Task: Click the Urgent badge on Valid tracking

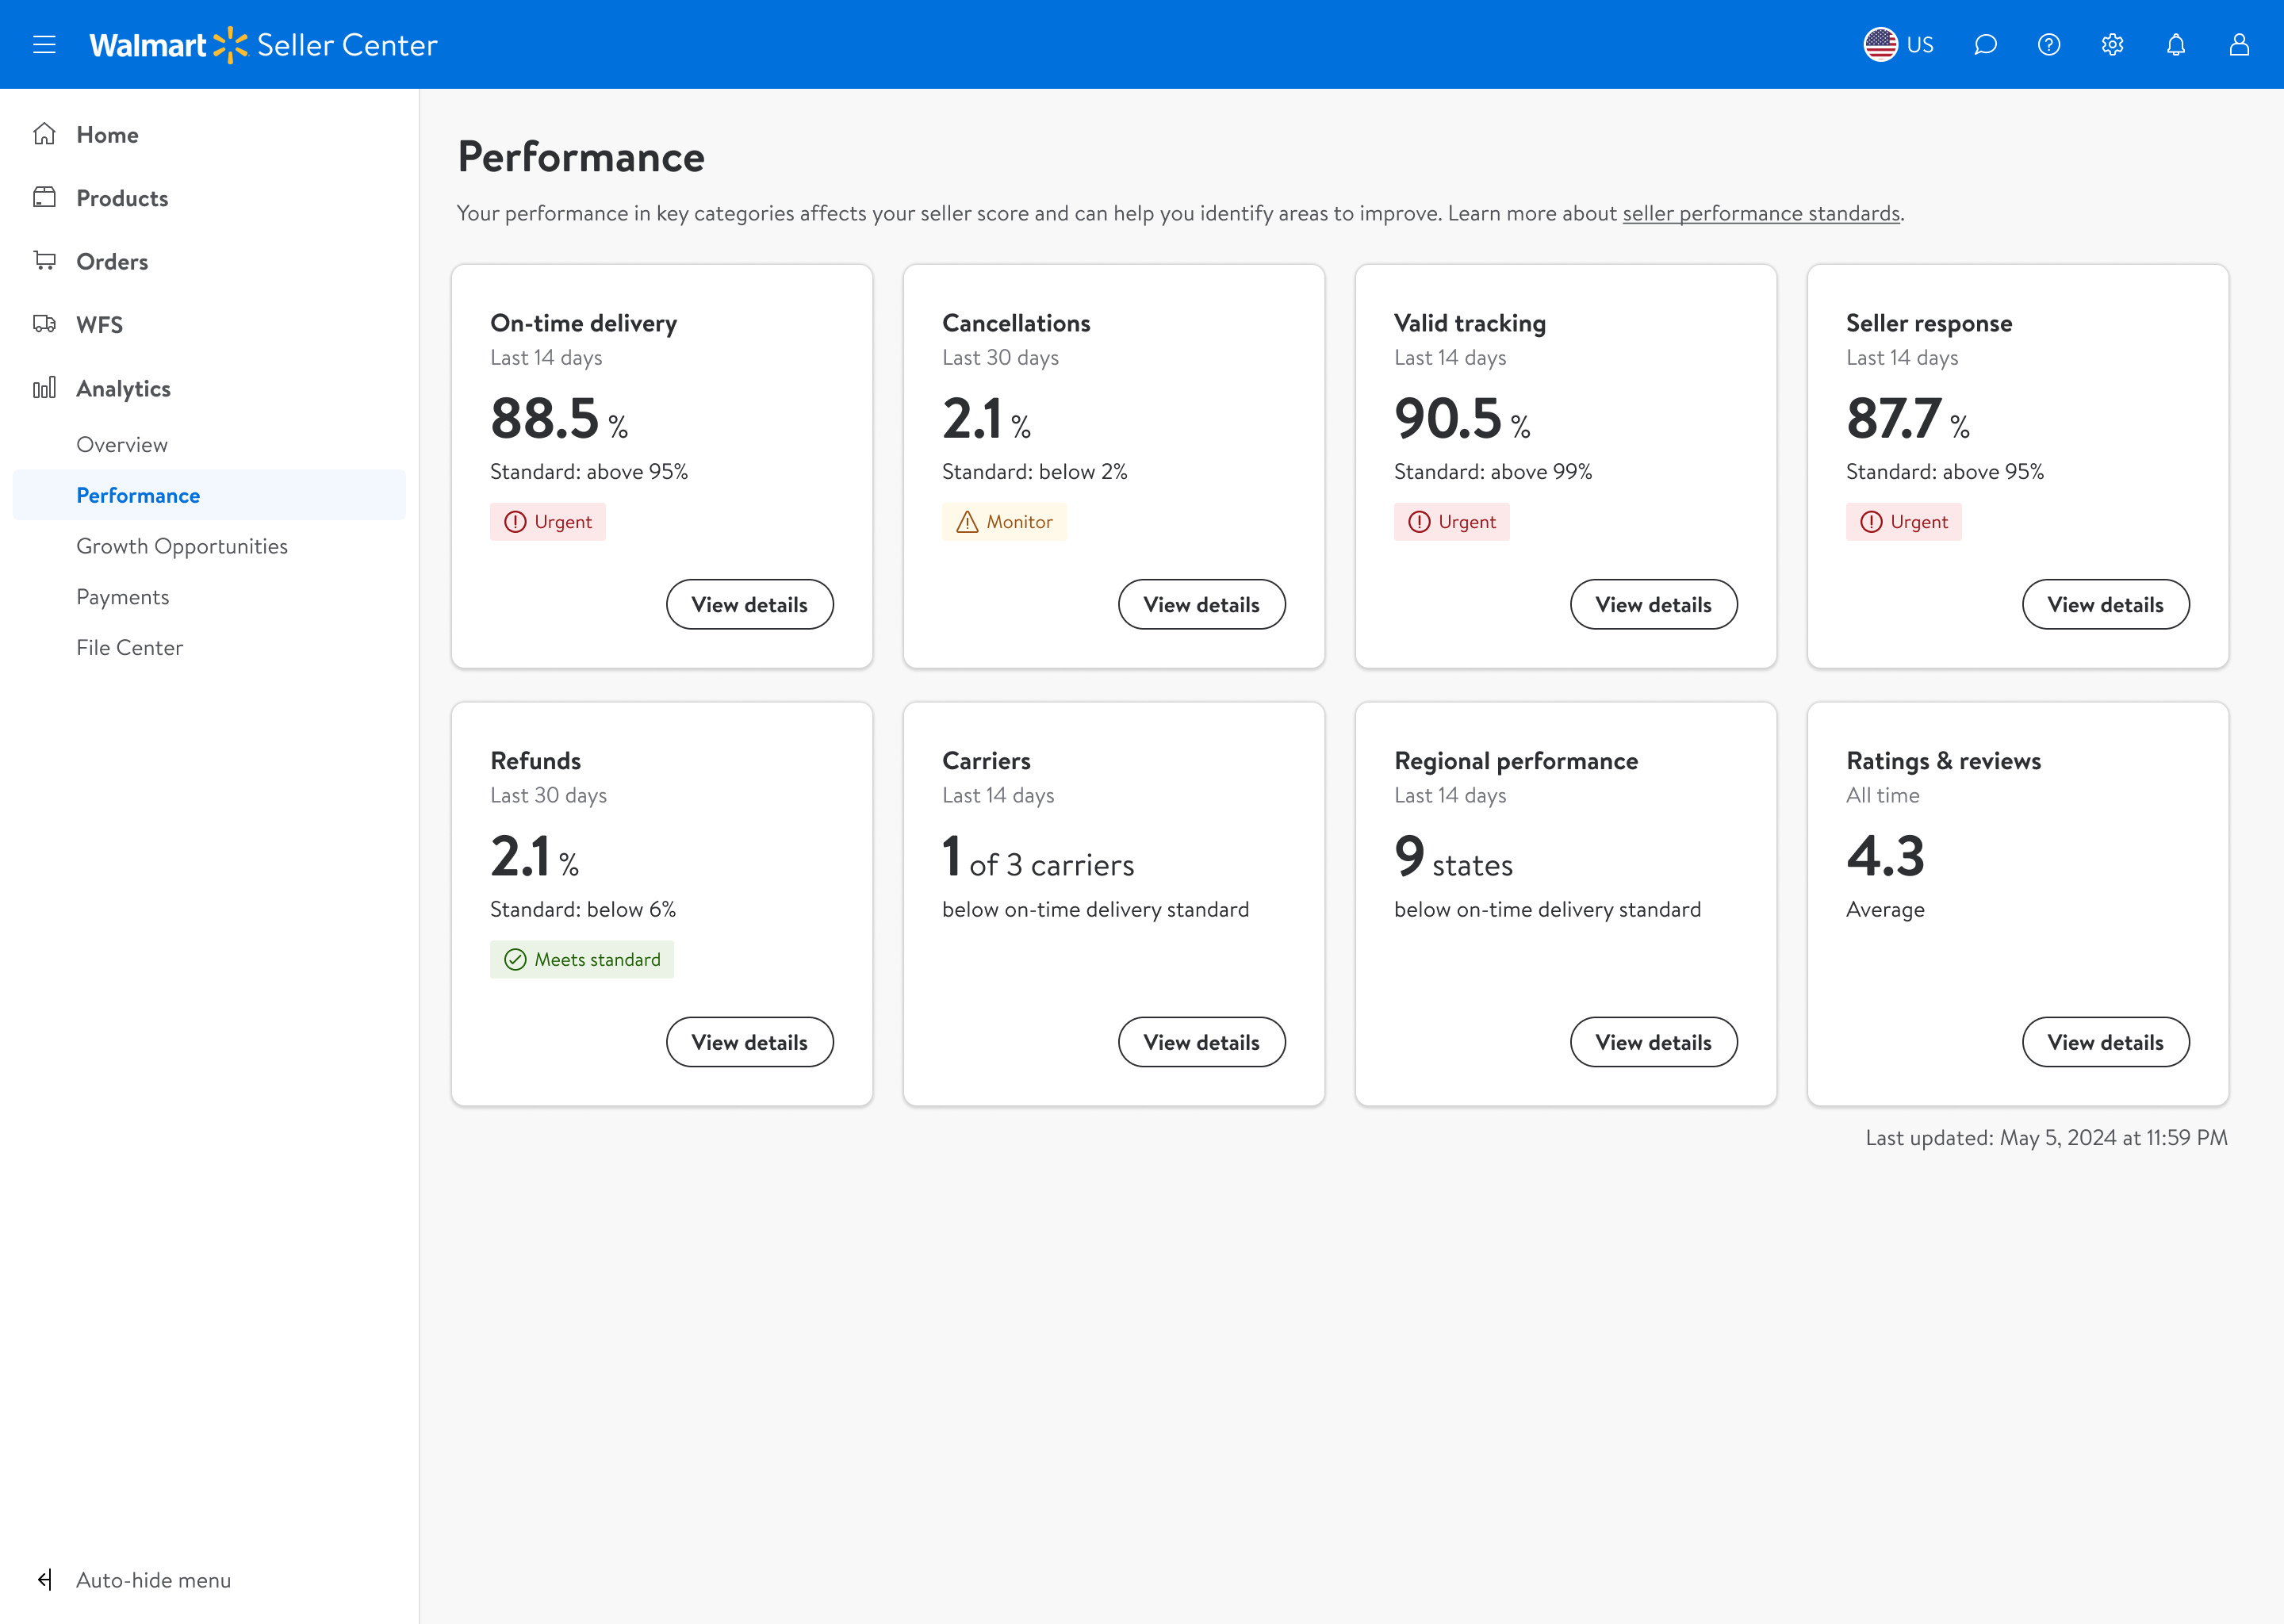Action: 1451,522
